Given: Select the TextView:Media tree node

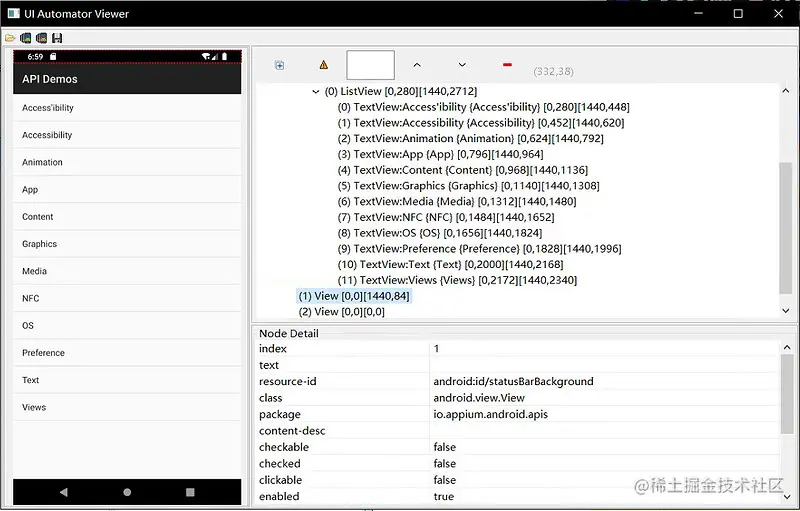Looking at the screenshot, I should [457, 202].
